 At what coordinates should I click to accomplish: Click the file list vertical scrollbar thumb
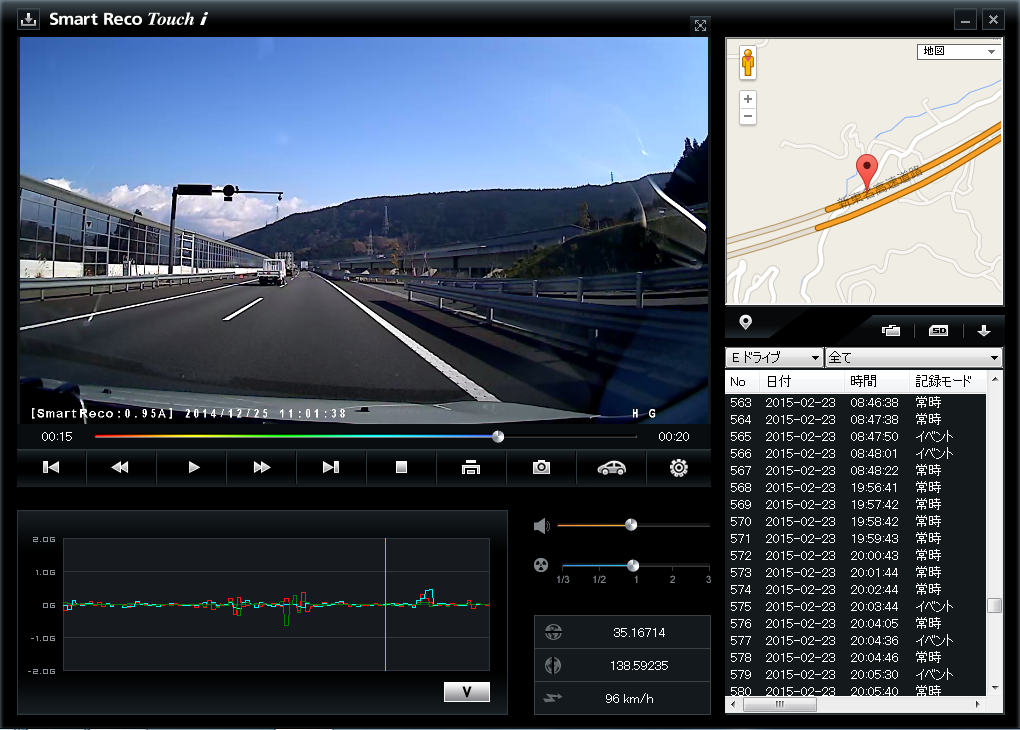[994, 606]
